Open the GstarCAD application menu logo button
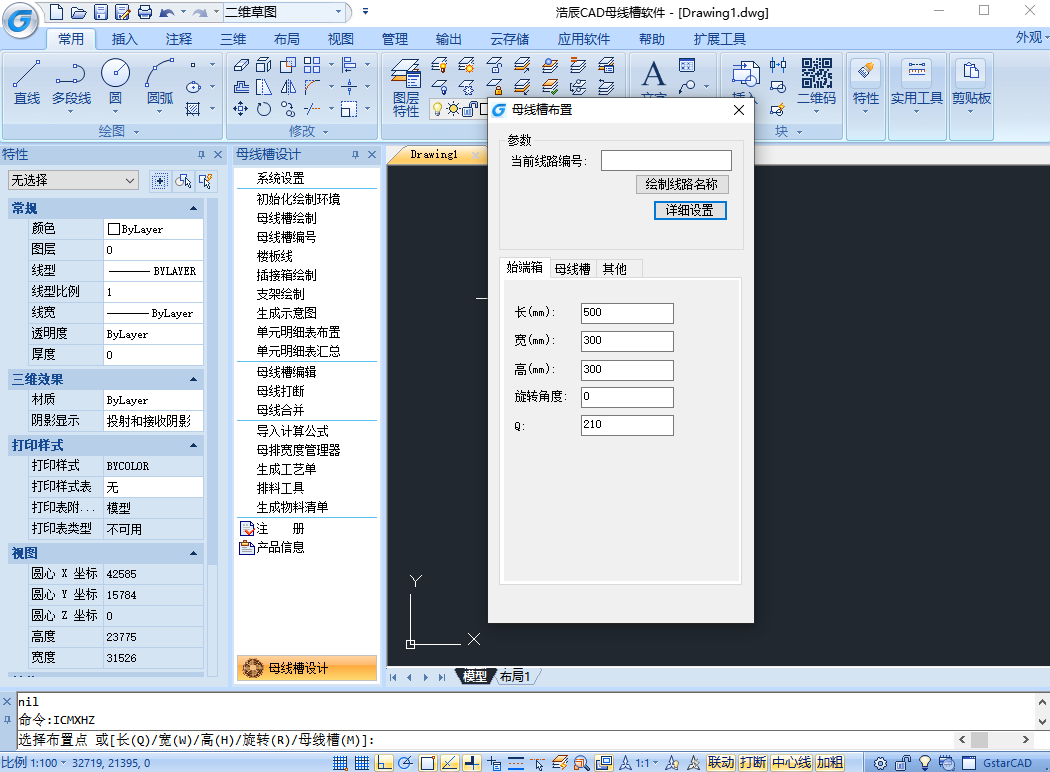 tap(20, 20)
